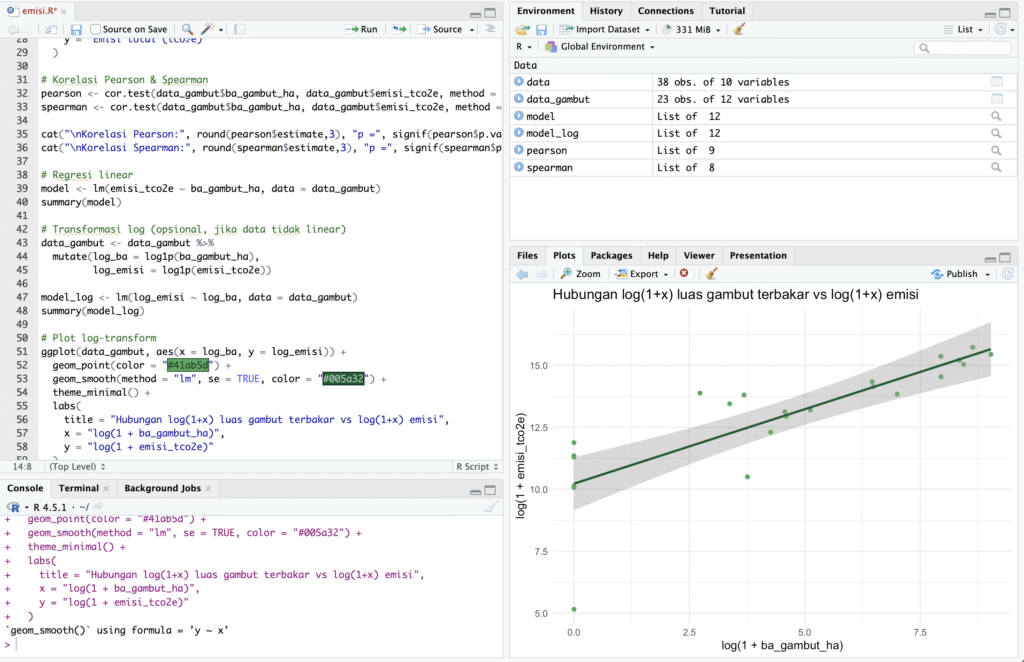Switch to the Packages tab

click(611, 255)
